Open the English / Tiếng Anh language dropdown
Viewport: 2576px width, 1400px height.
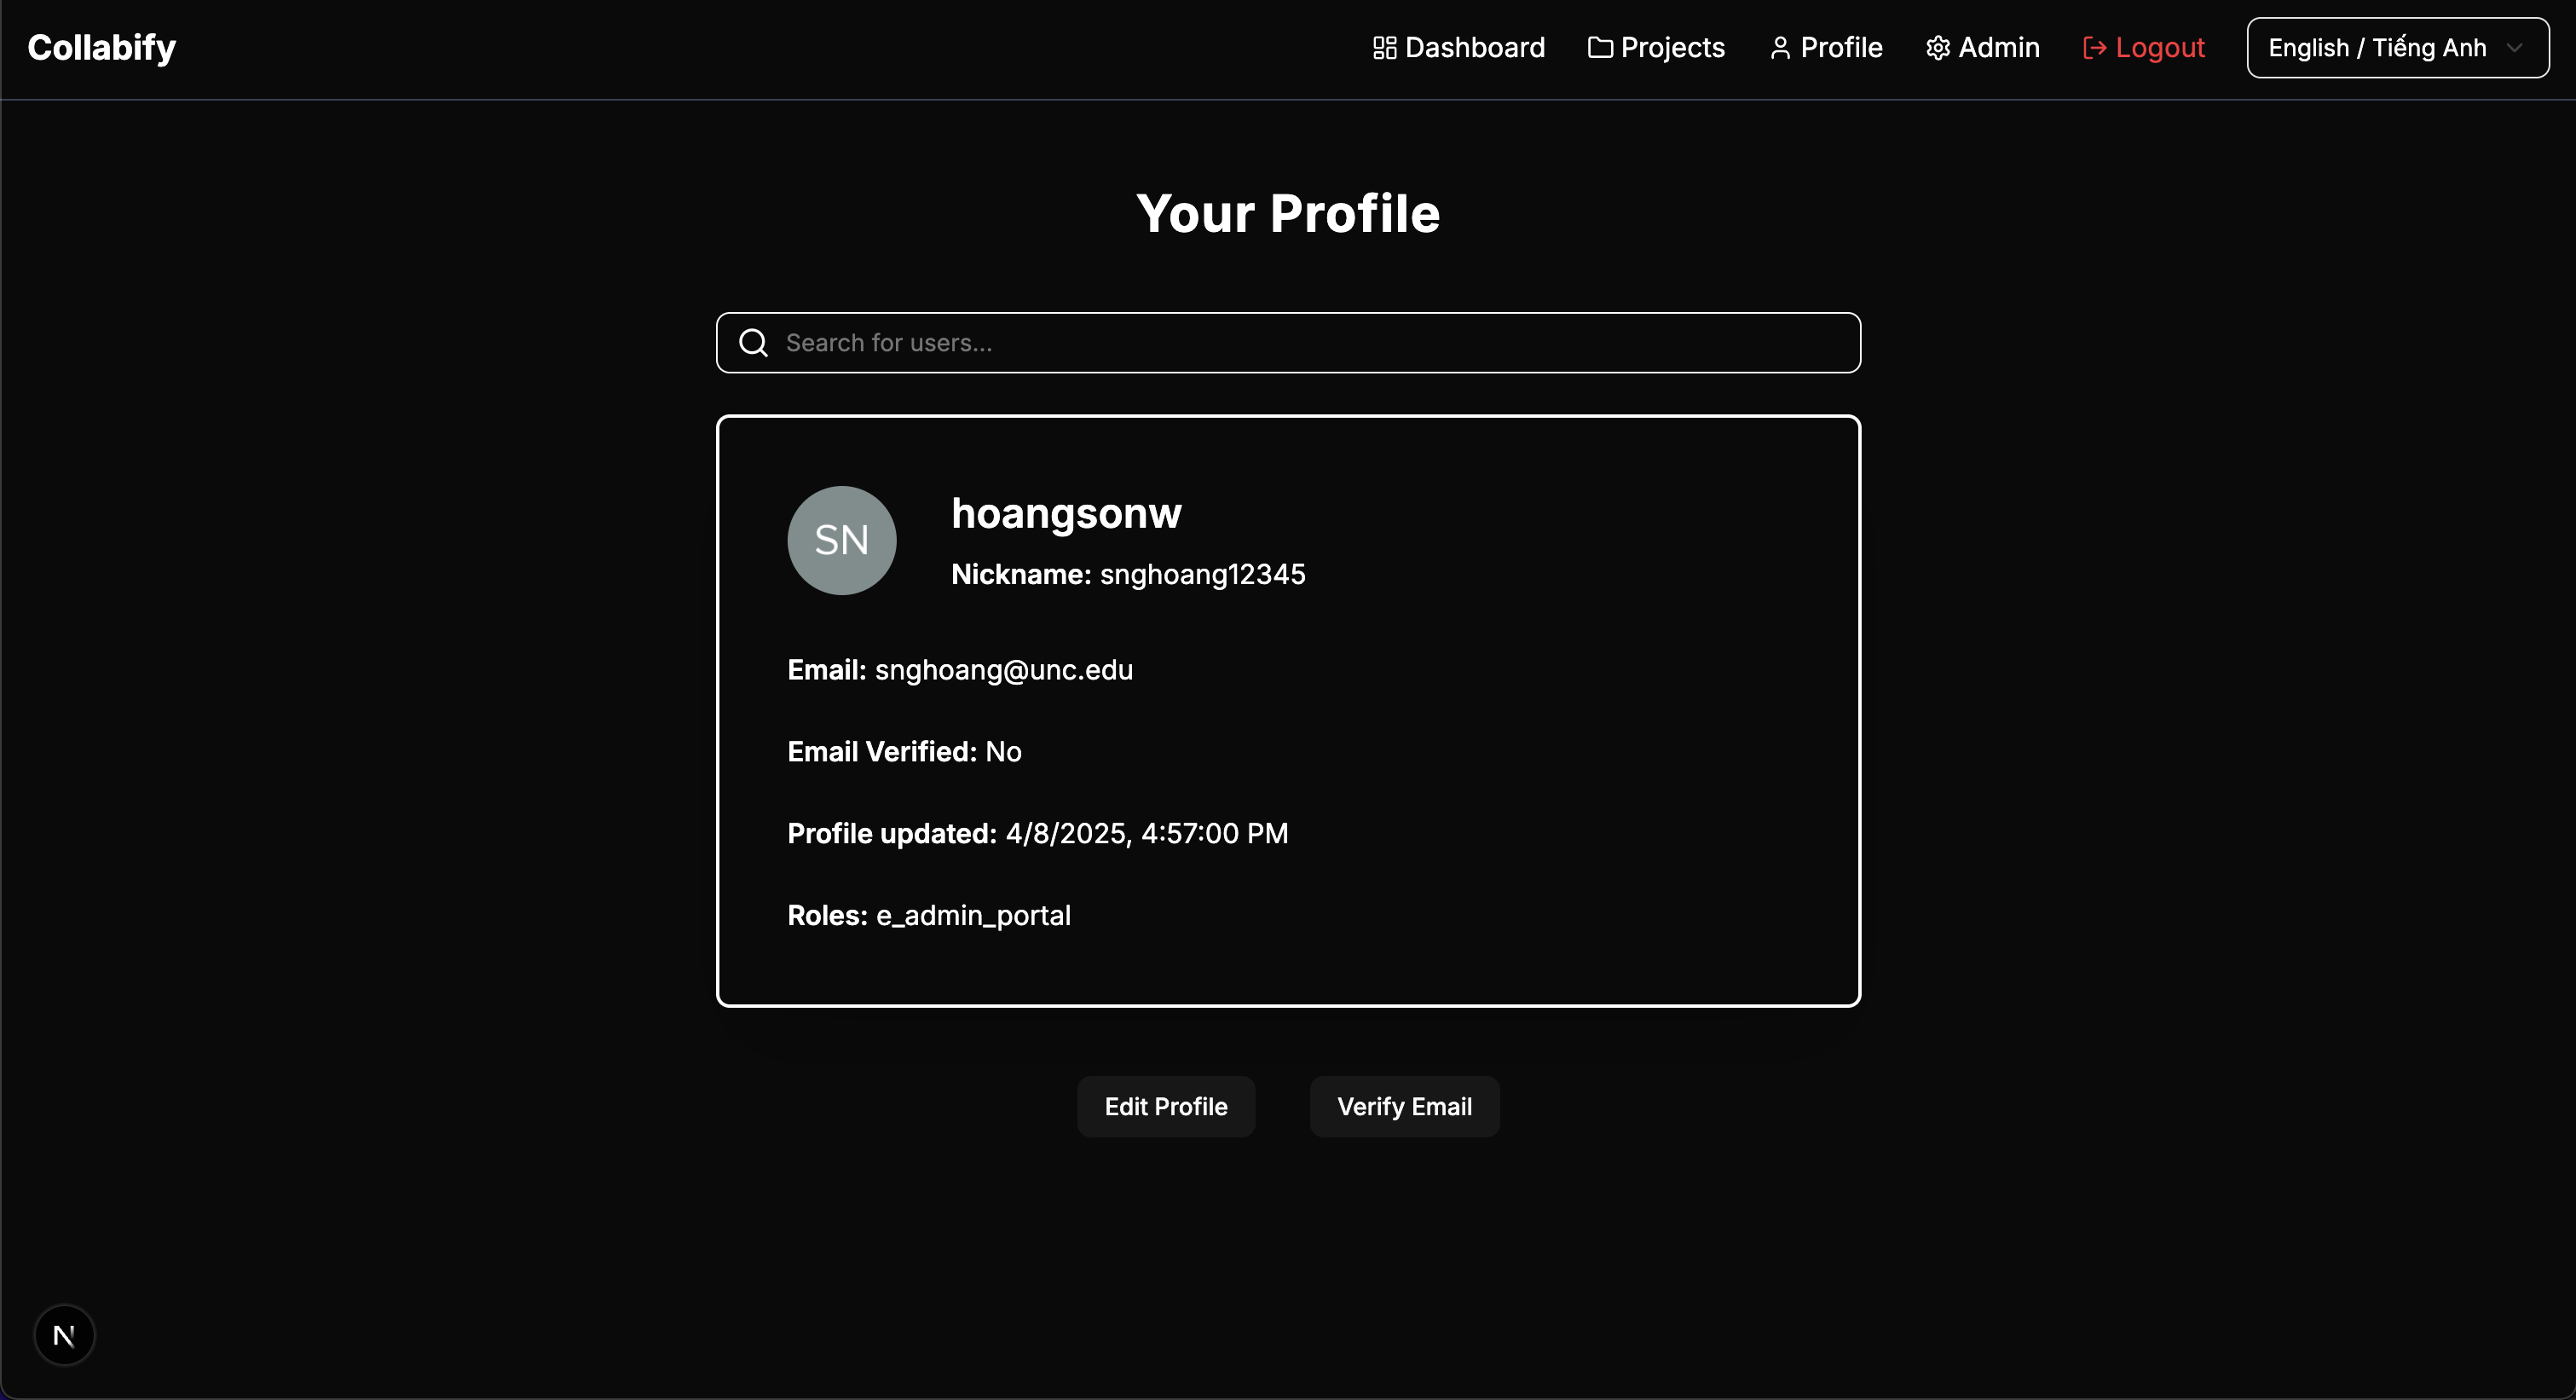[x=2398, y=48]
